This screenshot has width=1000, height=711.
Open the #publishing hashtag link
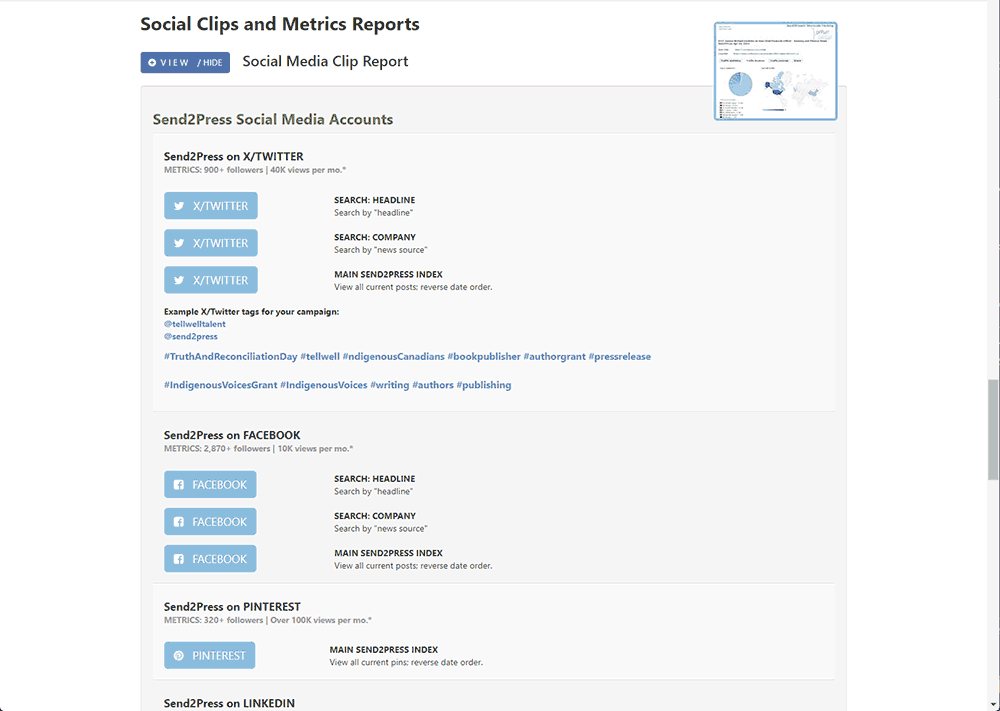484,385
